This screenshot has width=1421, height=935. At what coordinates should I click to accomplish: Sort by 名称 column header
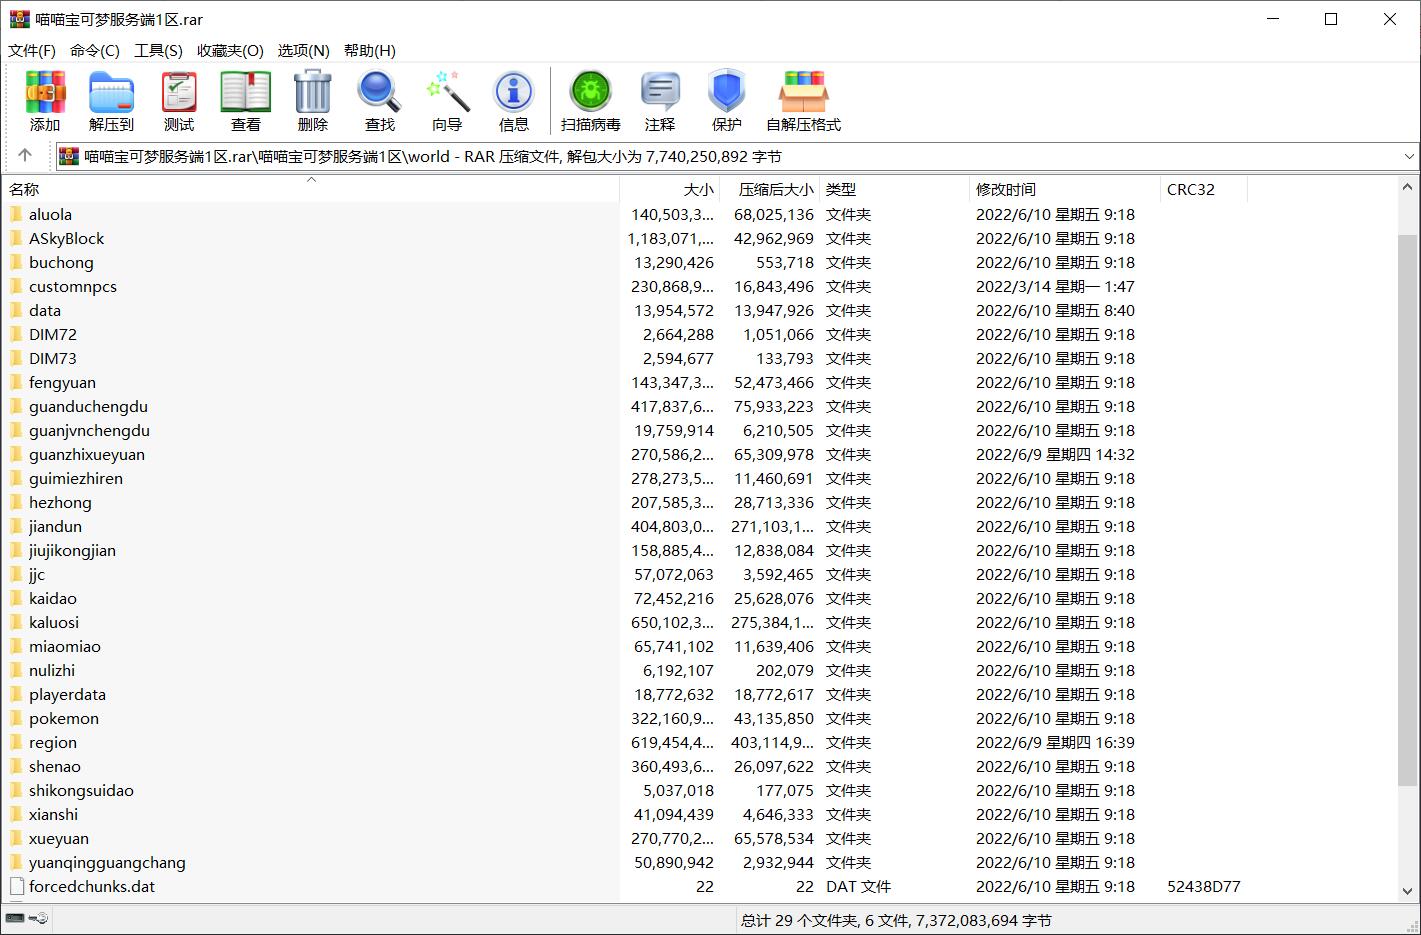tap(310, 189)
